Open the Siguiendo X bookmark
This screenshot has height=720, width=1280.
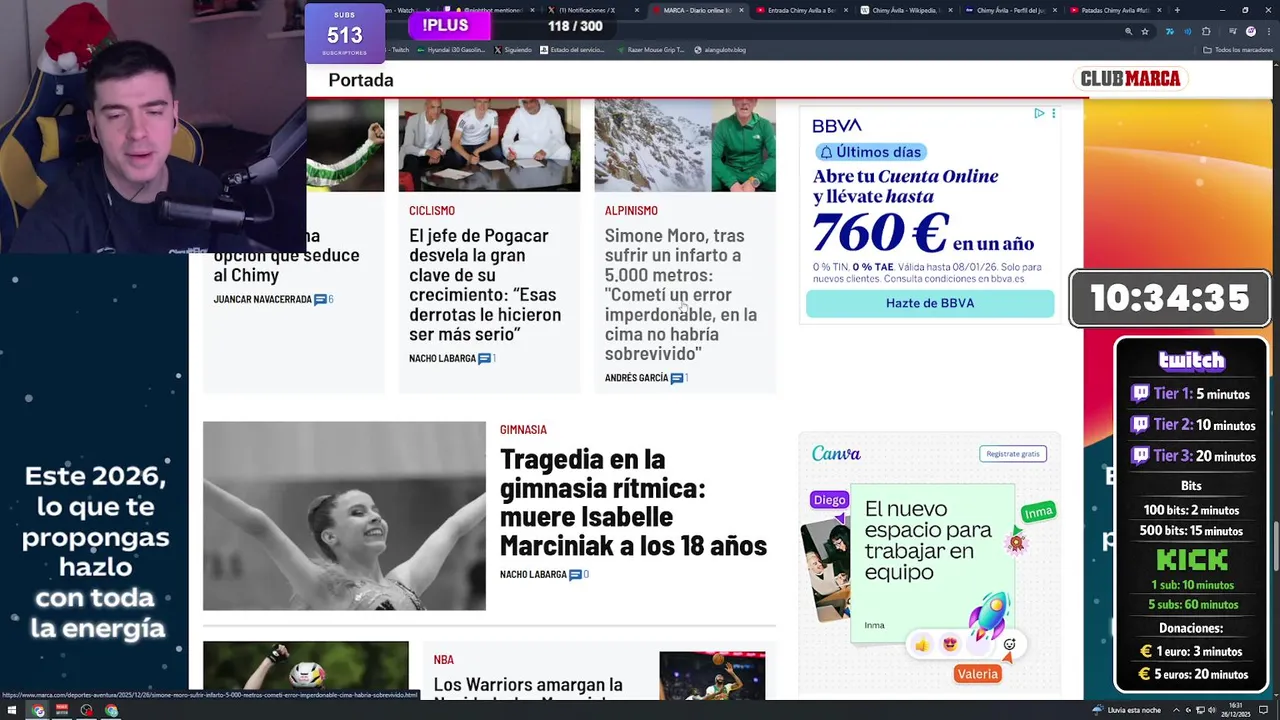tap(513, 49)
